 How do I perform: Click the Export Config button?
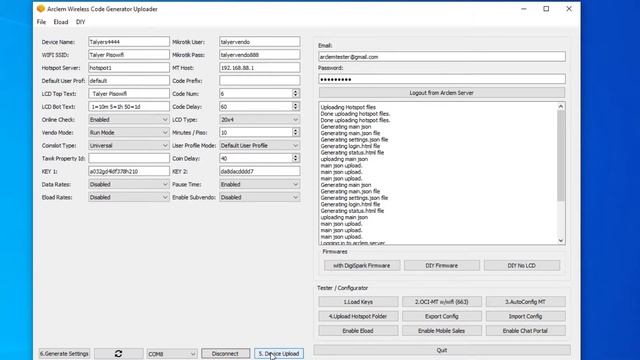coord(442,316)
